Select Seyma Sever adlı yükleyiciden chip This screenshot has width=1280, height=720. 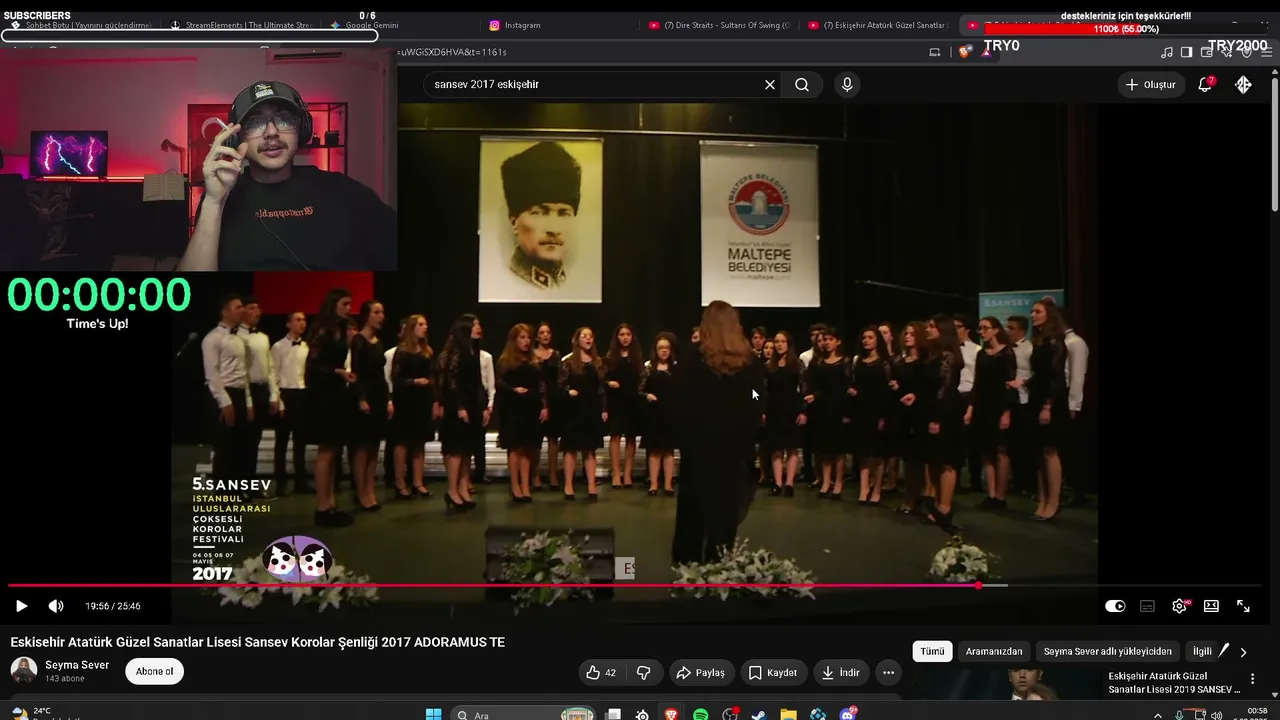(x=1108, y=651)
